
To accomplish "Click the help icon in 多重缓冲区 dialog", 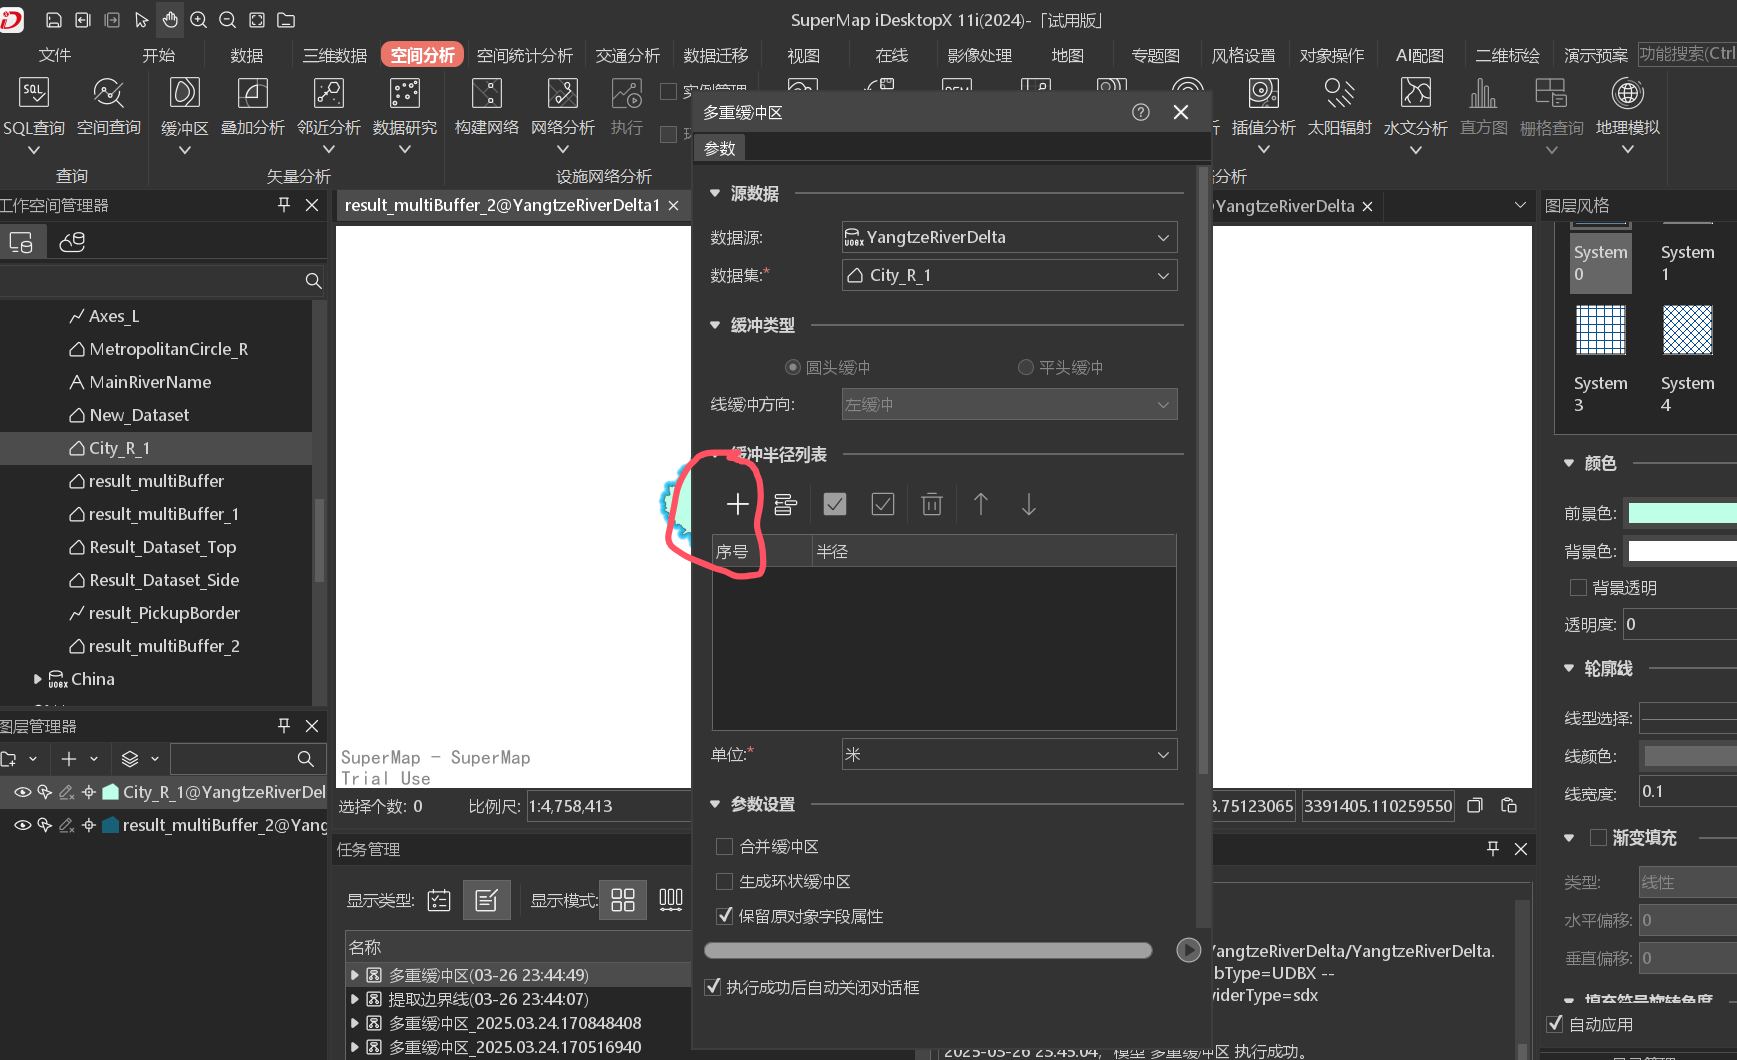I will (x=1141, y=112).
